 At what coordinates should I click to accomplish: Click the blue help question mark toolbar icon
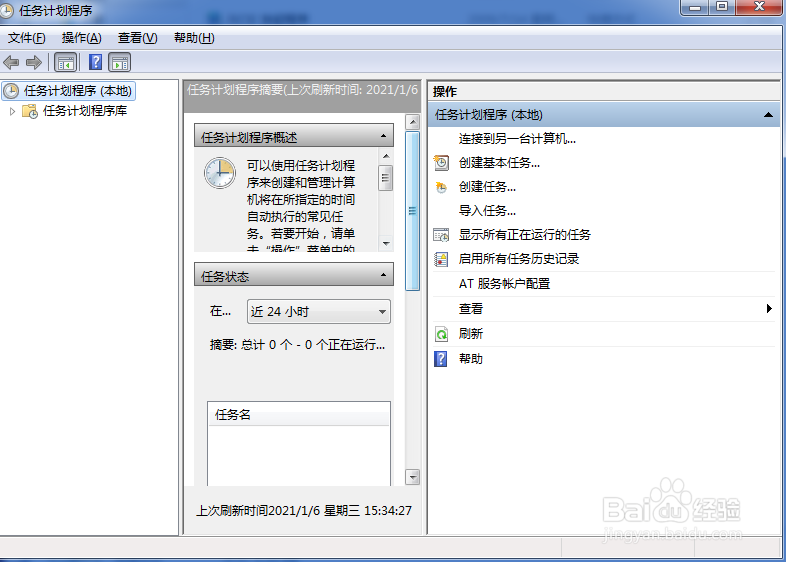click(95, 62)
